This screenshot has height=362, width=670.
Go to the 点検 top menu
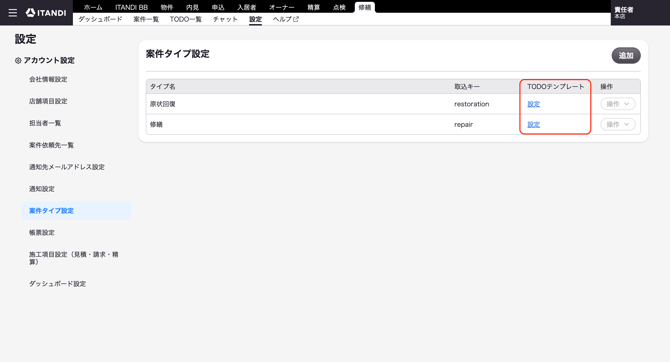[339, 7]
